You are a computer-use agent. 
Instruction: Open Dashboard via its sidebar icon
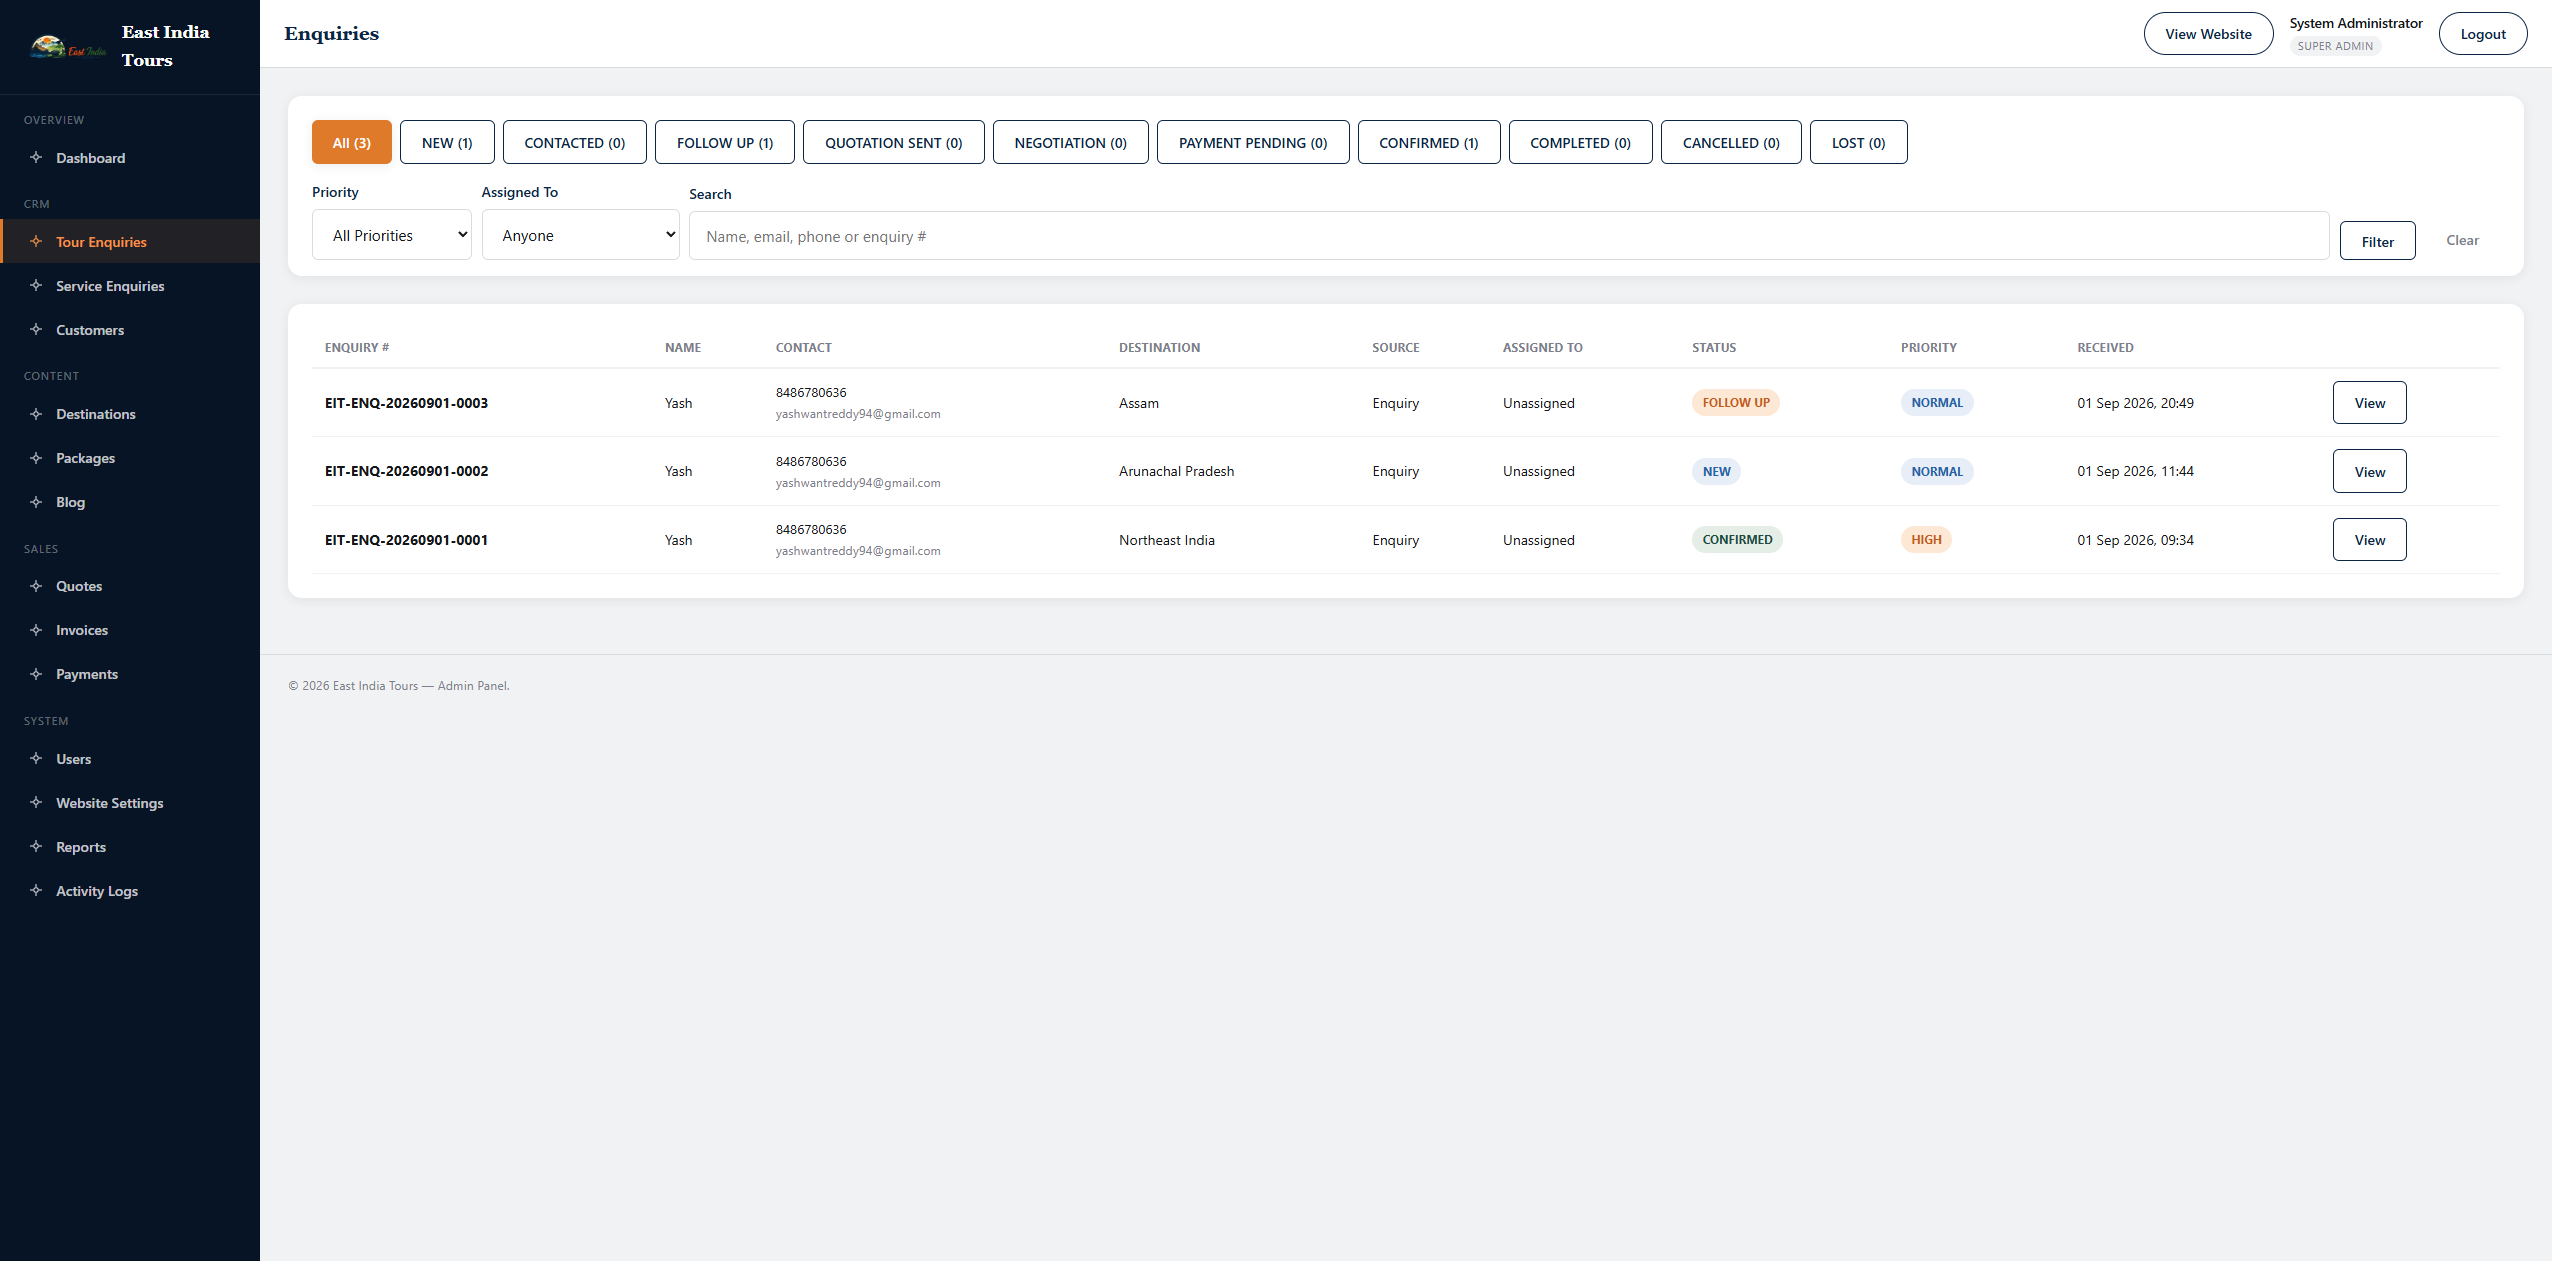point(36,157)
